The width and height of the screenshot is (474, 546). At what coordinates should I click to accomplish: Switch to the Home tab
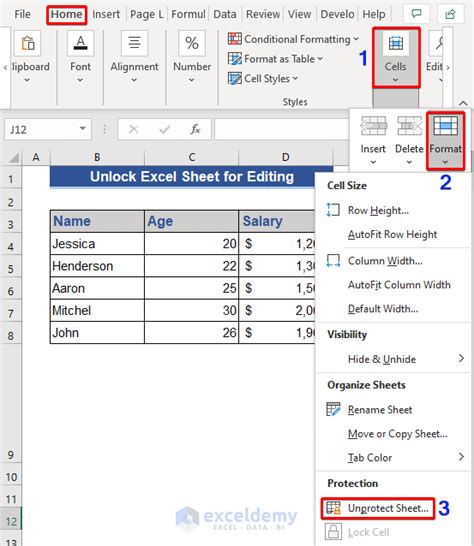[67, 14]
